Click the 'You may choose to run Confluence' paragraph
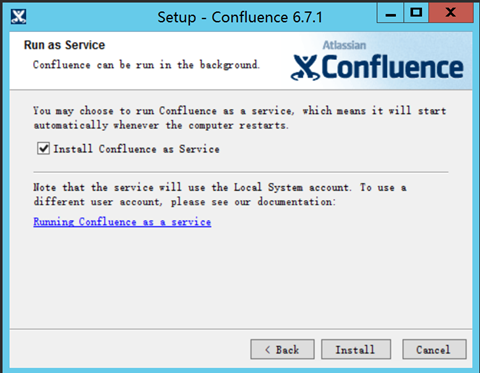The image size is (480, 373). [239, 118]
